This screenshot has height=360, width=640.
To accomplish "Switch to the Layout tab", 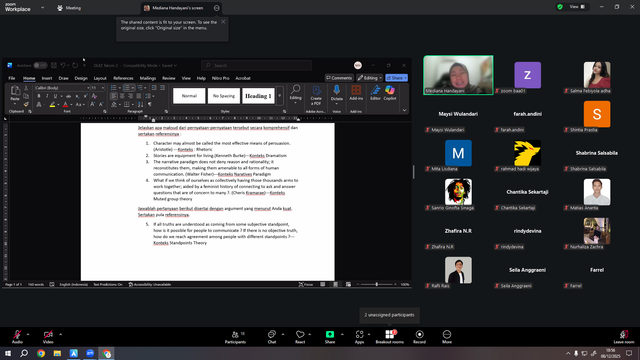I will pyautogui.click(x=100, y=78).
